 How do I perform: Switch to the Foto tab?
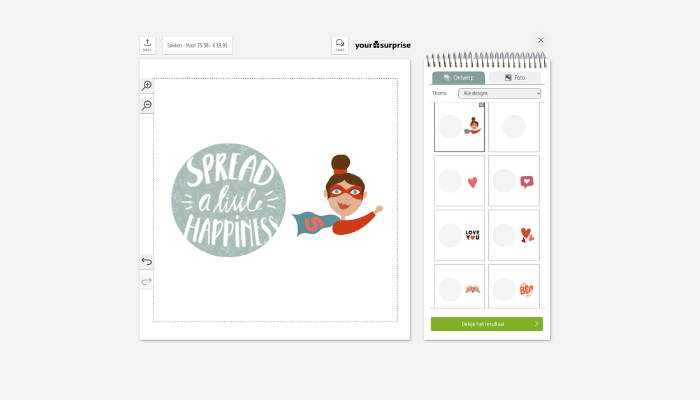click(514, 78)
